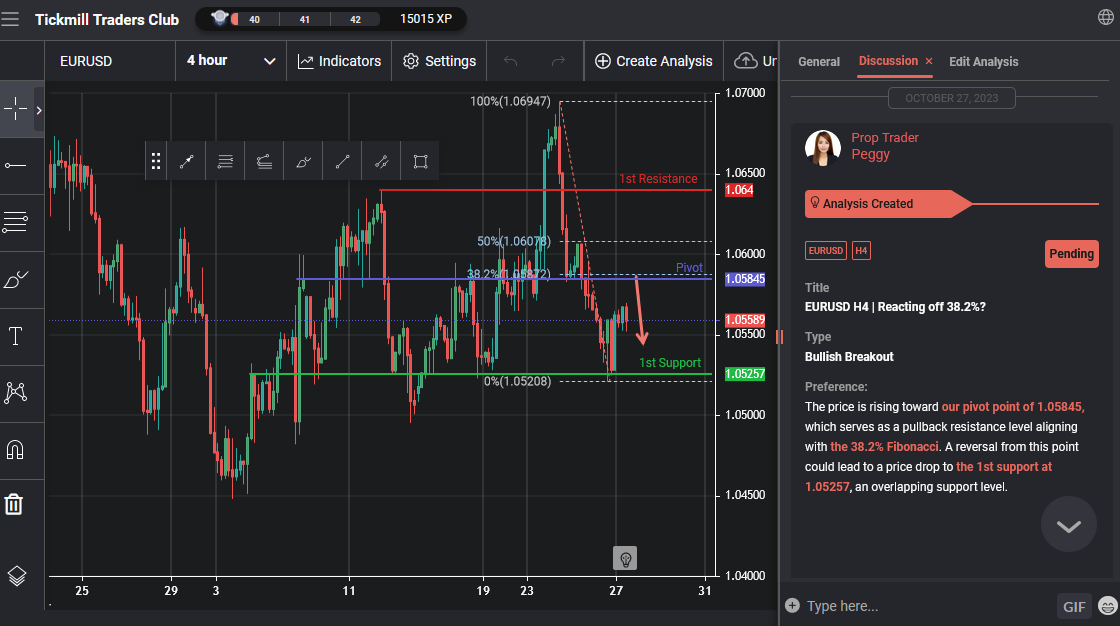Screen dimensions: 1120x626
Task: Pick the parallel channel tool in floating toolbar
Action: pyautogui.click(x=381, y=162)
